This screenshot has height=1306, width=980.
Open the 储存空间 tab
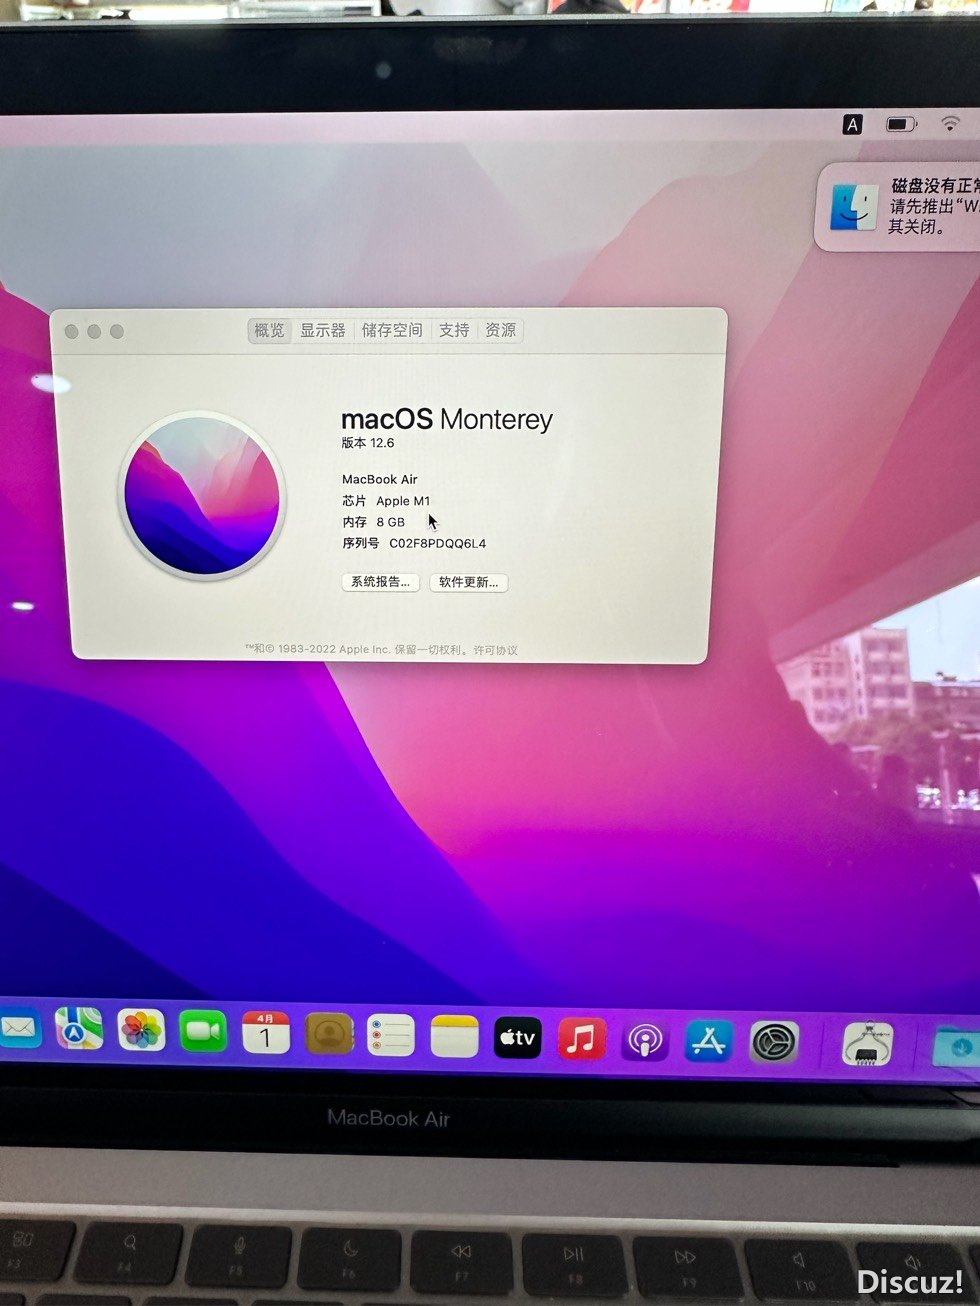pos(392,330)
